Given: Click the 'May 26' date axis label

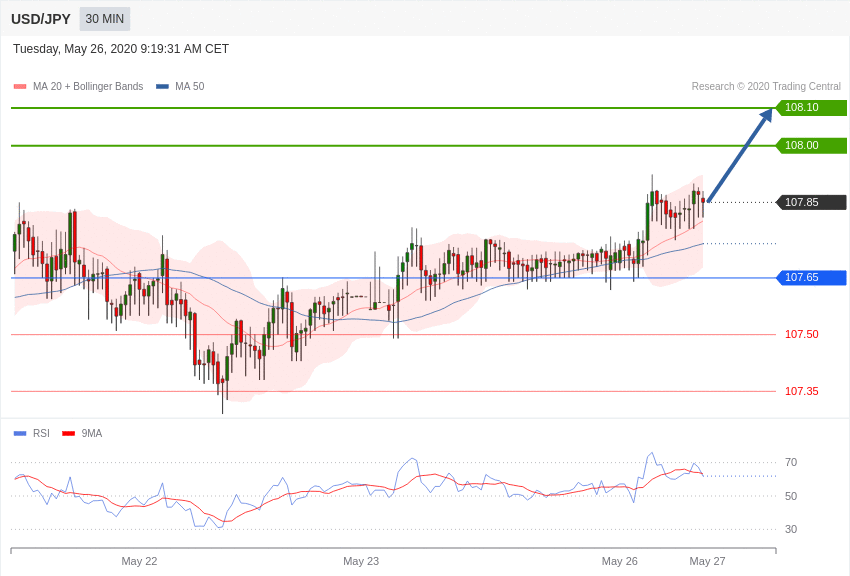Looking at the screenshot, I should tap(620, 561).
